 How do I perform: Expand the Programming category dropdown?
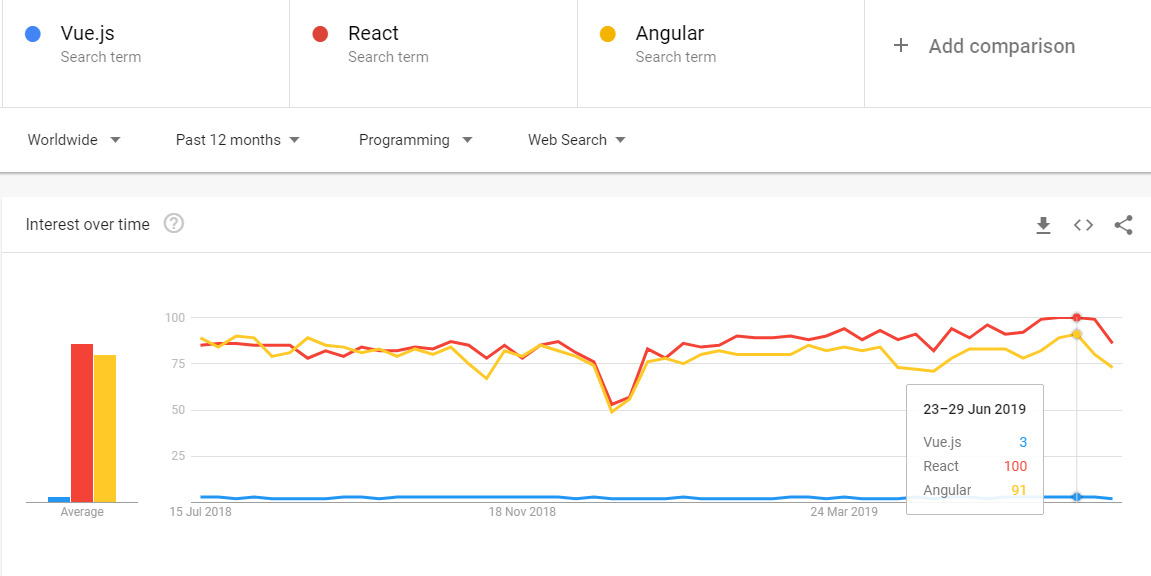[415, 140]
